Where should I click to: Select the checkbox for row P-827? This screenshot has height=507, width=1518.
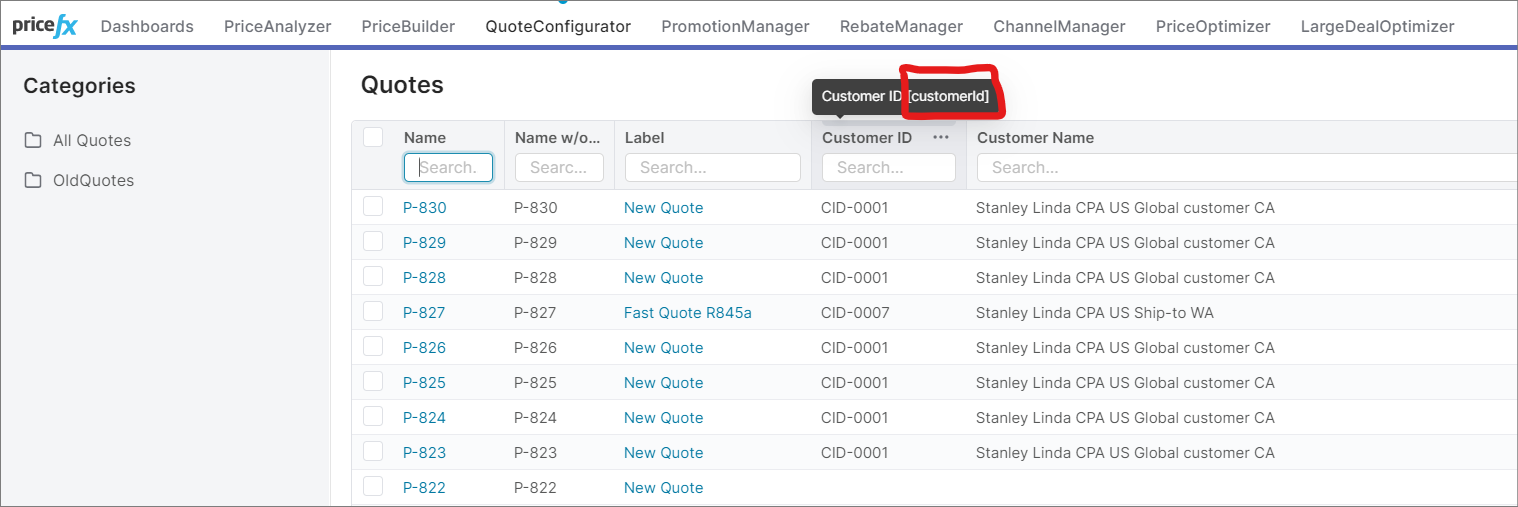(x=373, y=312)
